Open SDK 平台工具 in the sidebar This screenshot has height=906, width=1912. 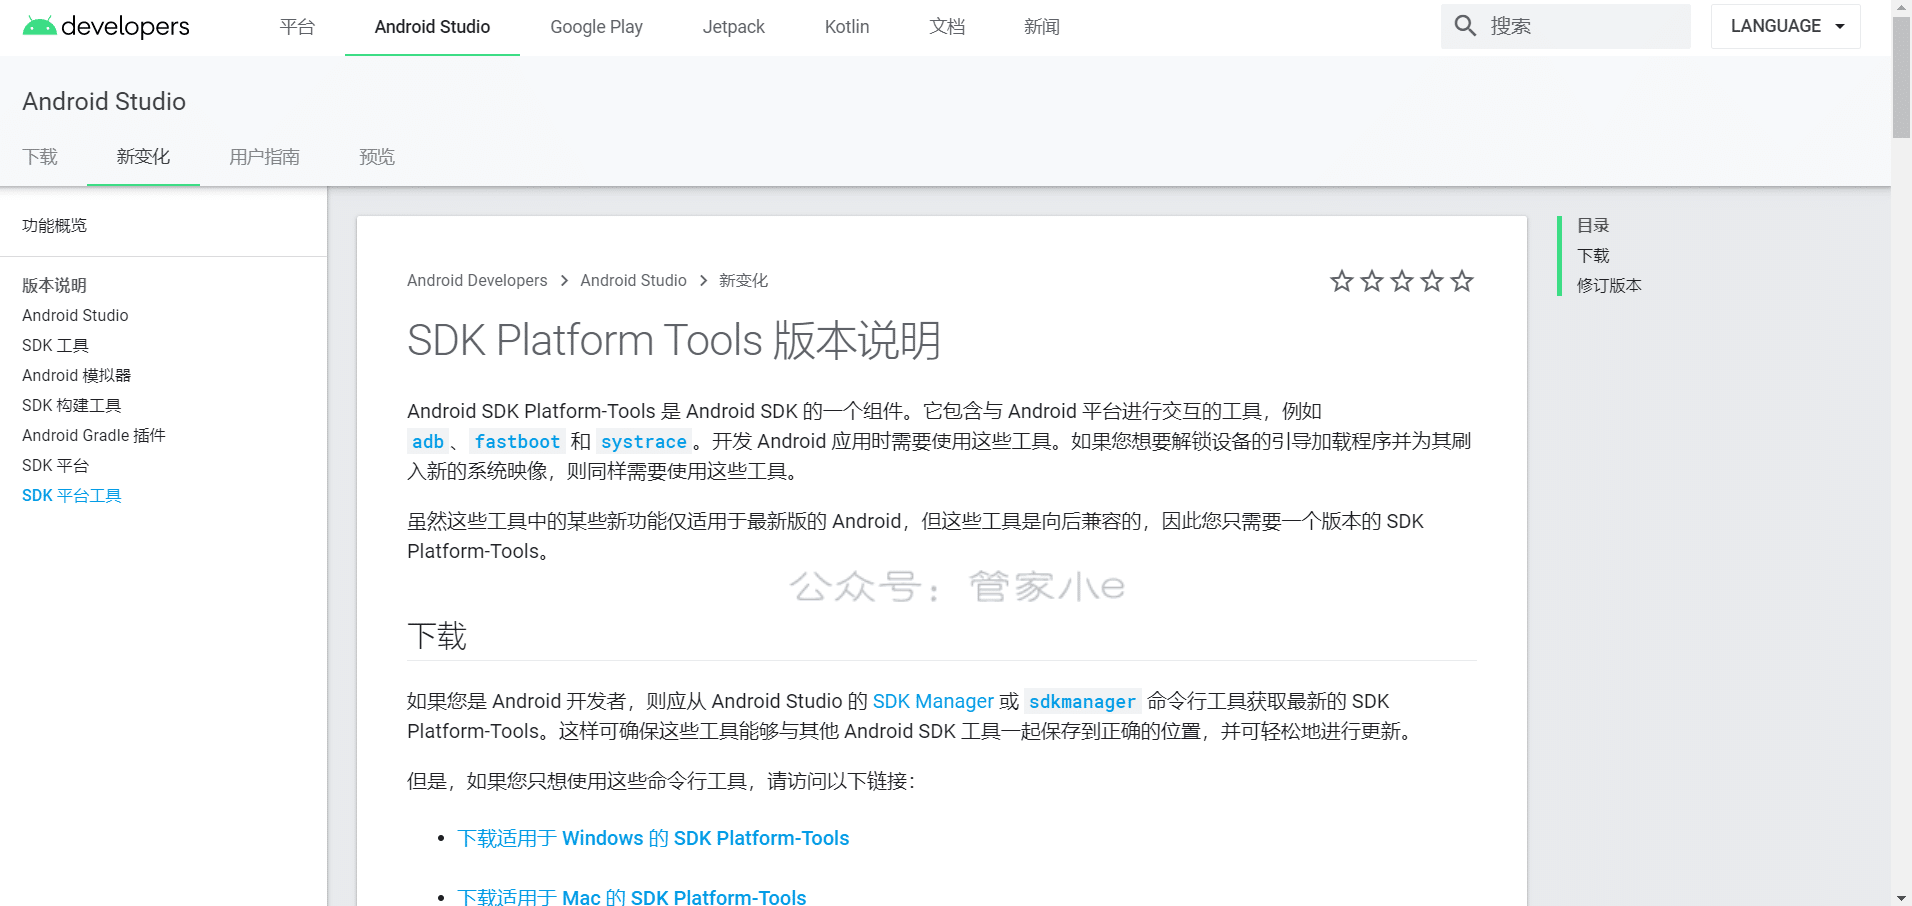71,496
